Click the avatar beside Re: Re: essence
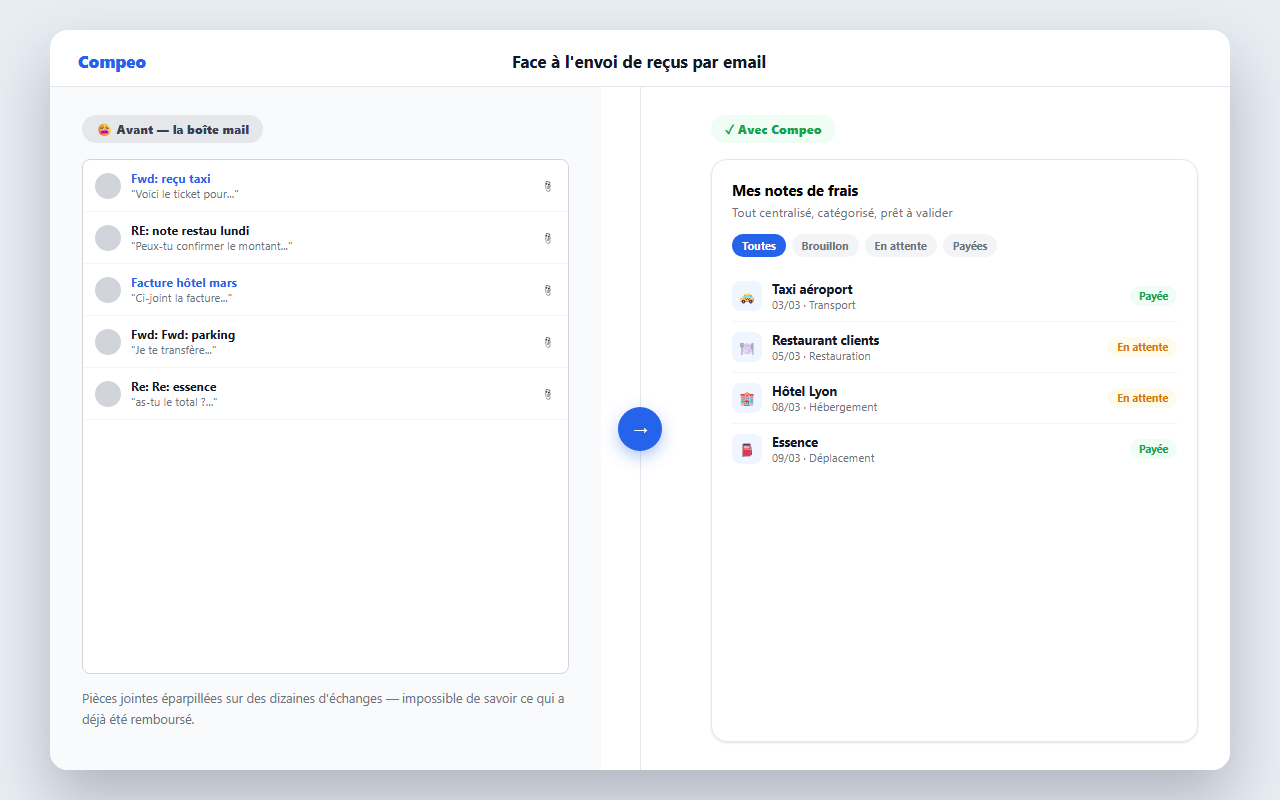The height and width of the screenshot is (800, 1280). pyautogui.click(x=108, y=394)
